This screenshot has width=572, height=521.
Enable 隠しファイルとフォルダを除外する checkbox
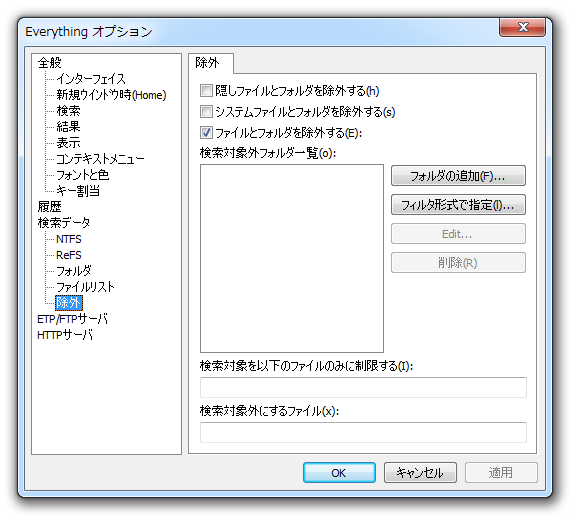(x=206, y=90)
